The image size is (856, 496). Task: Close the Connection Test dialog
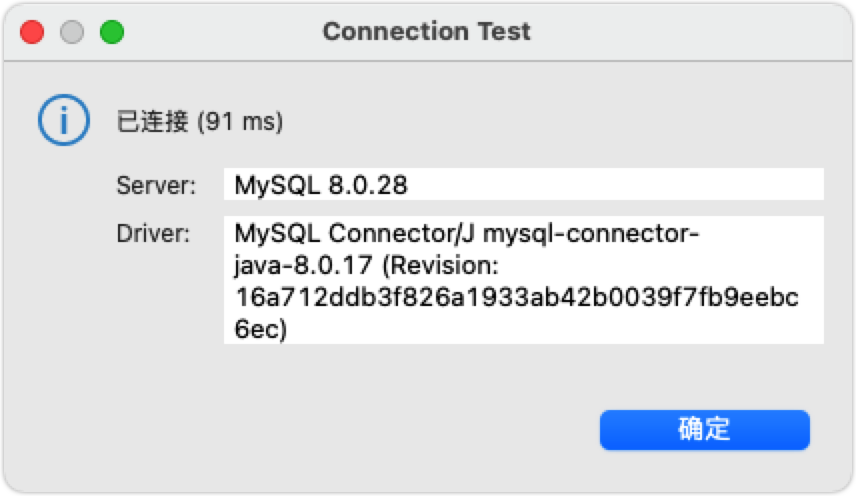33,32
